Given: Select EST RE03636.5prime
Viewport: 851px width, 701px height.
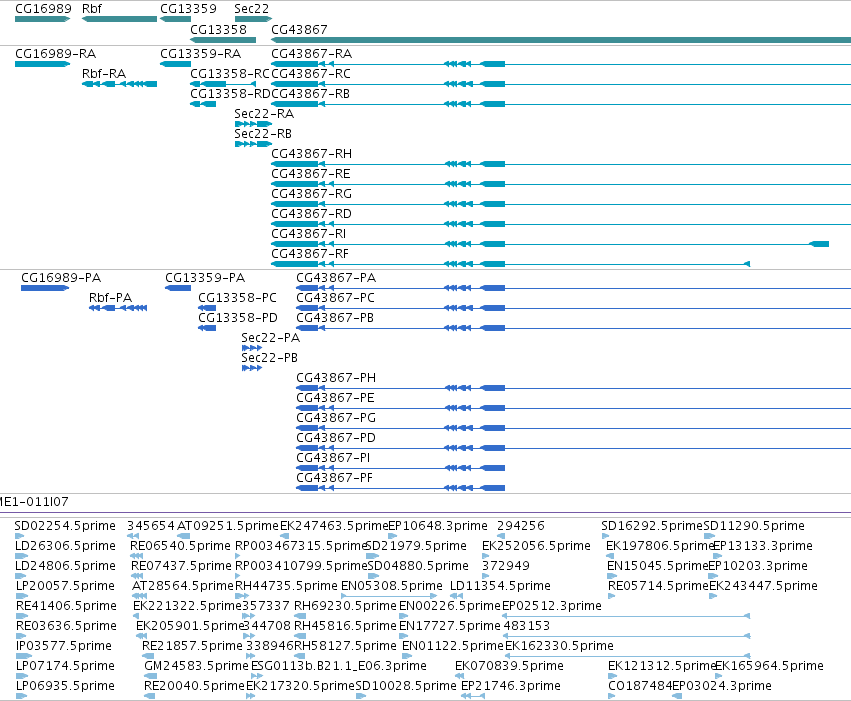Looking at the screenshot, I should pyautogui.click(x=67, y=626).
